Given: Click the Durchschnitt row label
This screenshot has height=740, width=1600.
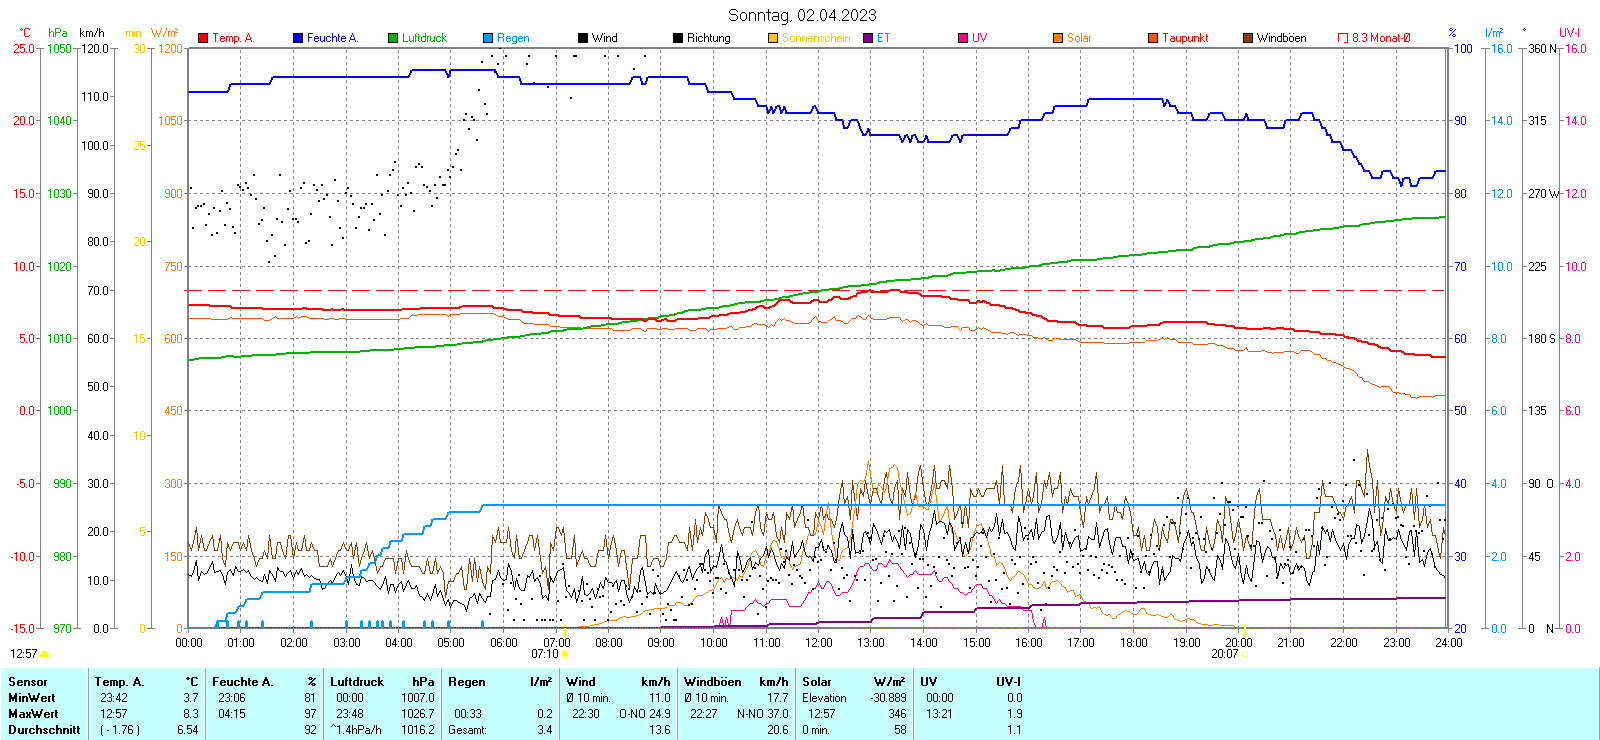Looking at the screenshot, I should point(44,730).
